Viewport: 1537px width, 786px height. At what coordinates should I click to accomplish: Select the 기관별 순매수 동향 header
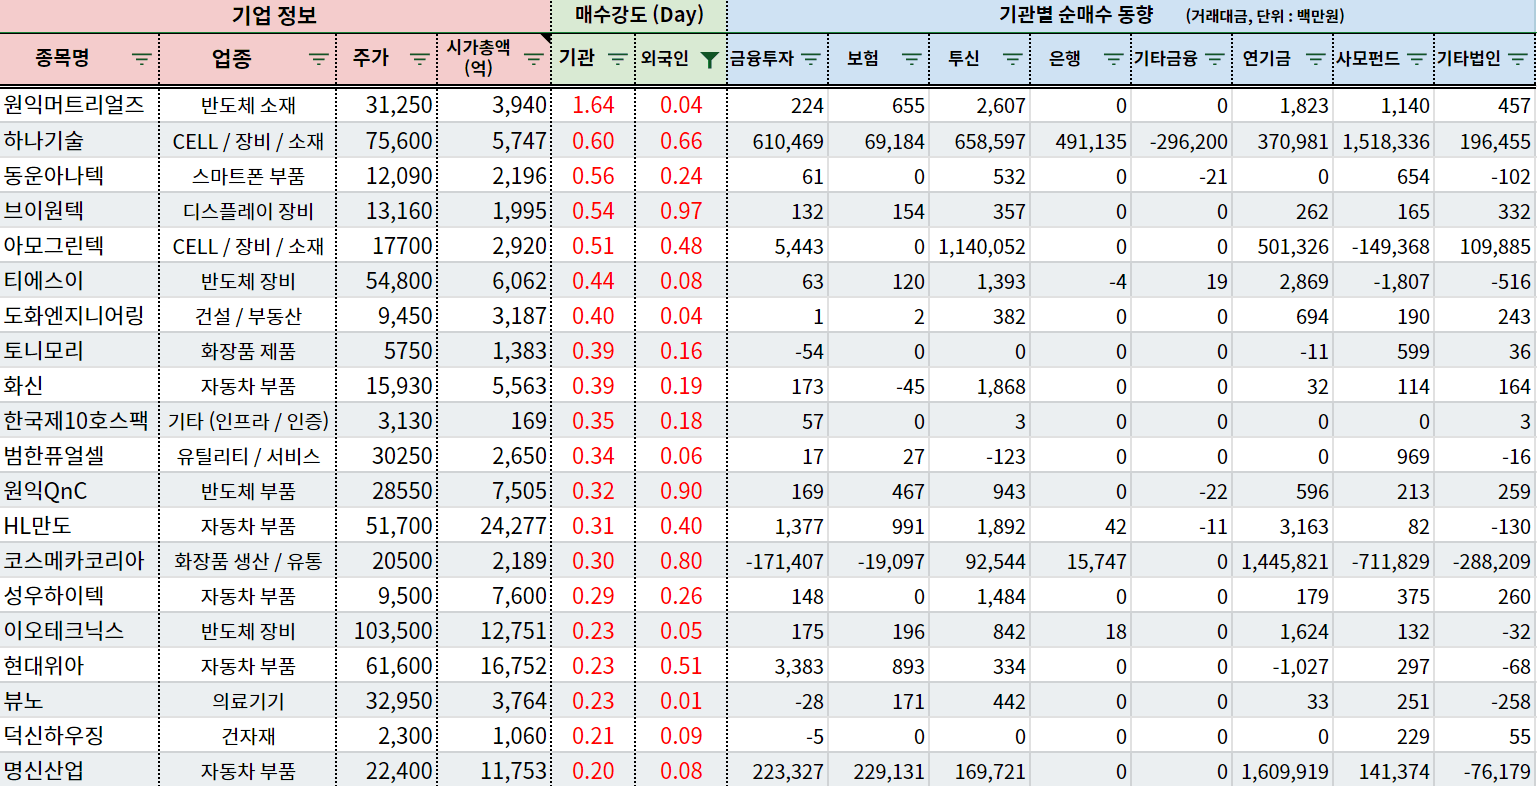coord(1132,16)
